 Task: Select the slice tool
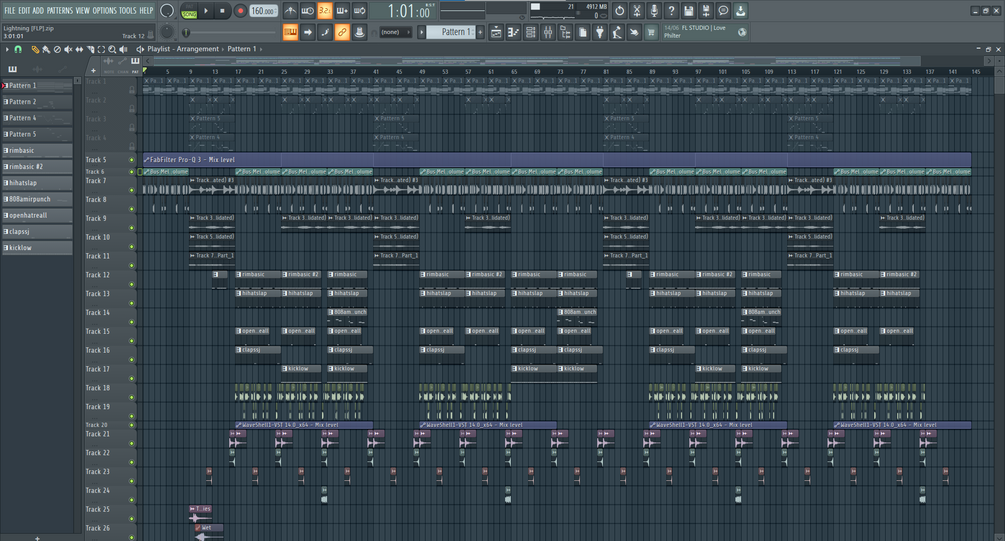pos(90,49)
